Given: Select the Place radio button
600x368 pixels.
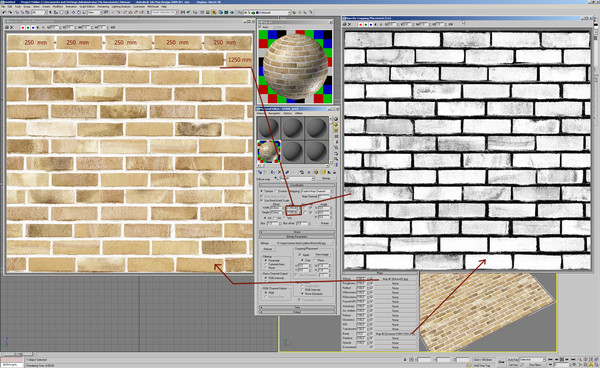Looking at the screenshot, I should point(315,260).
